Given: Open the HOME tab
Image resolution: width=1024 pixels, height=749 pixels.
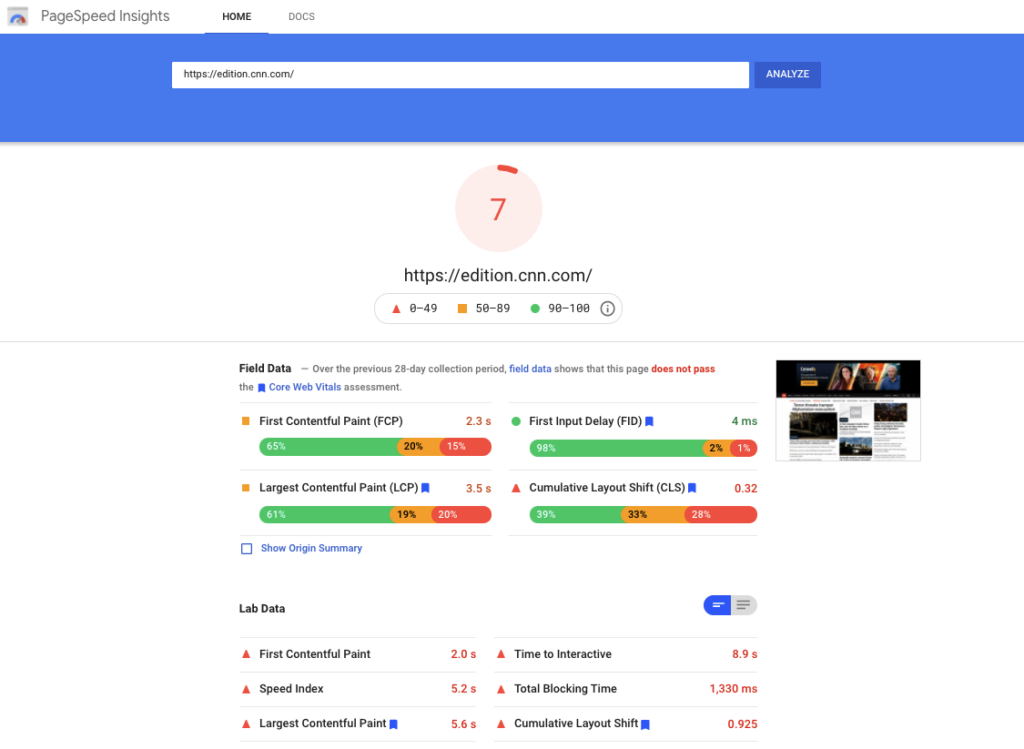Looking at the screenshot, I should tap(236, 16).
